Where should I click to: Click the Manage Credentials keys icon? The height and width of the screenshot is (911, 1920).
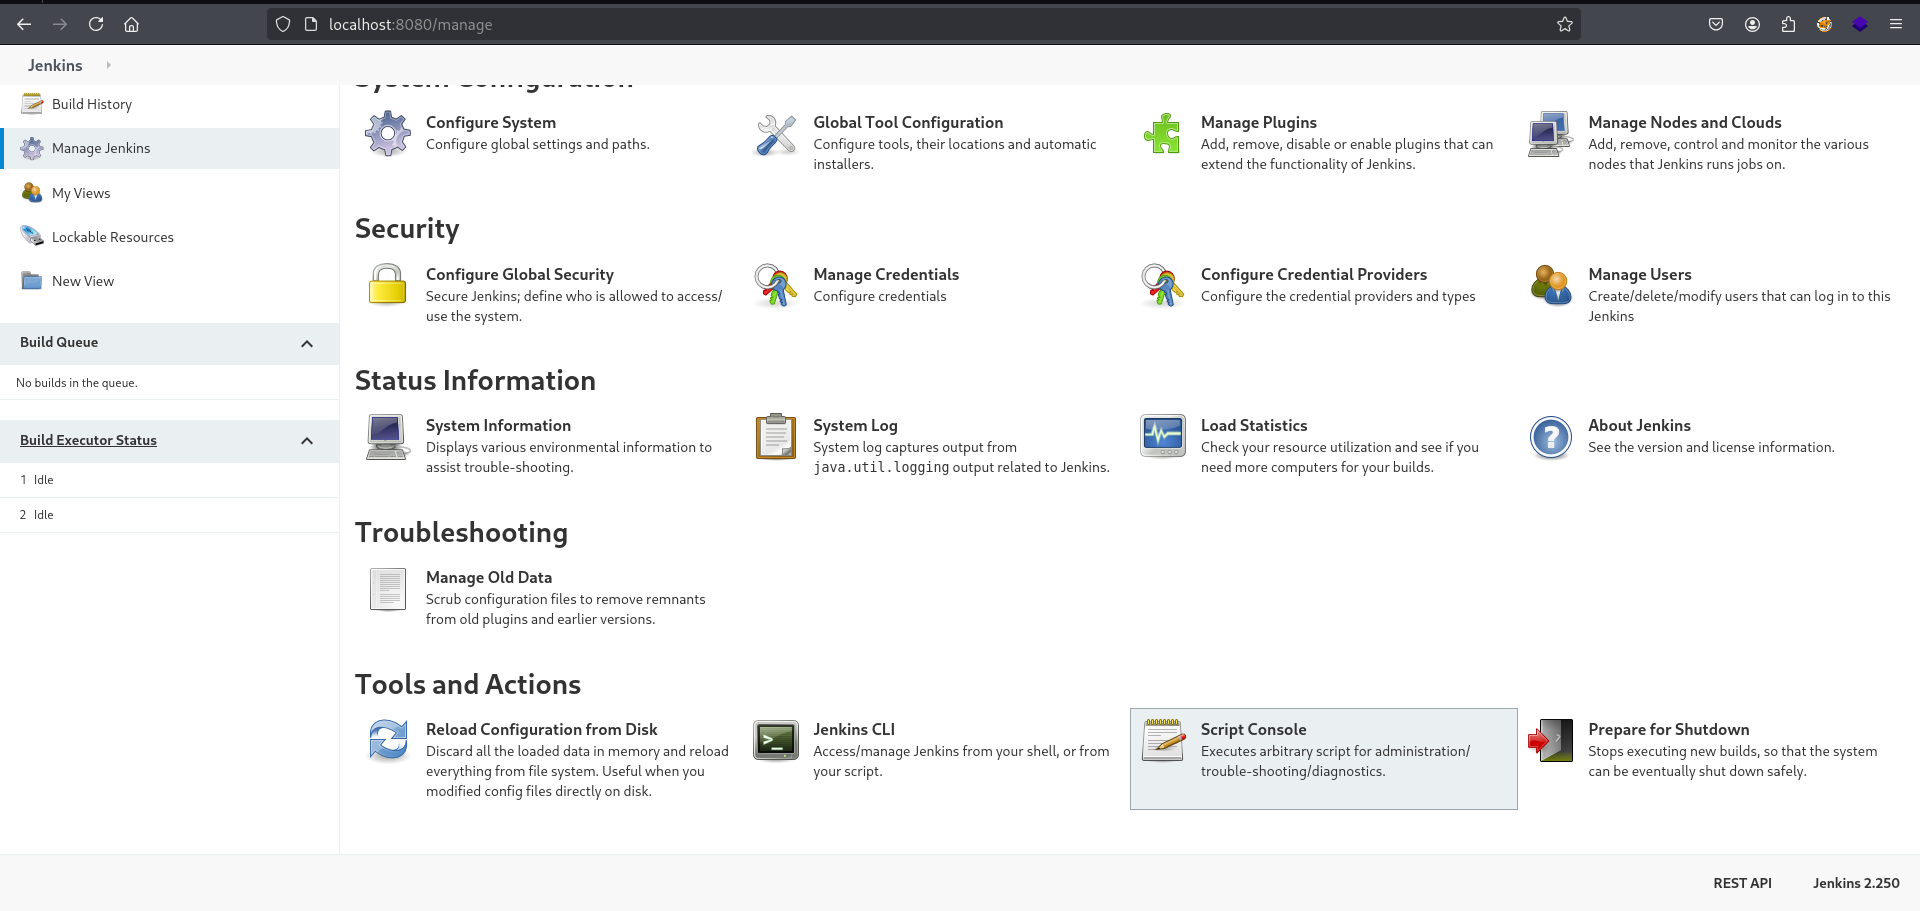[x=776, y=285]
